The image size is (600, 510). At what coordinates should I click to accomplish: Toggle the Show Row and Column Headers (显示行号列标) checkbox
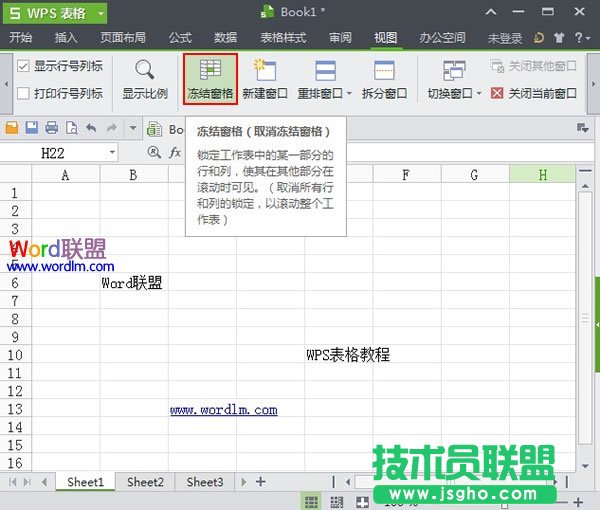click(x=23, y=66)
